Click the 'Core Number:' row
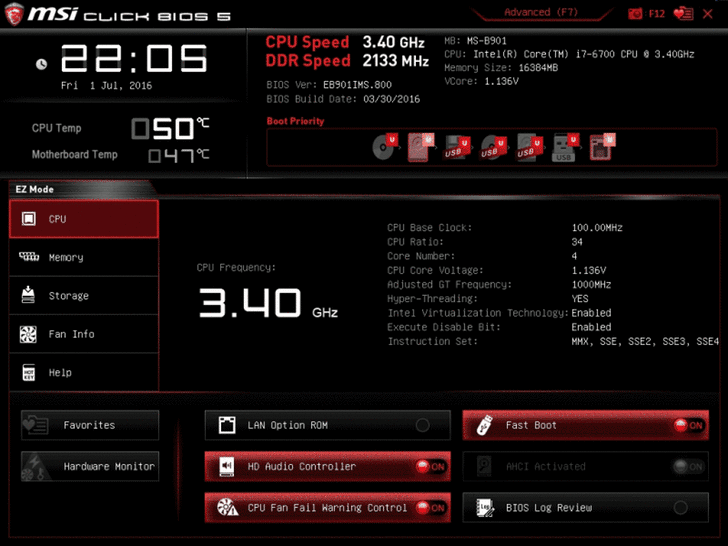Image resolution: width=728 pixels, height=546 pixels. pyautogui.click(x=482, y=256)
